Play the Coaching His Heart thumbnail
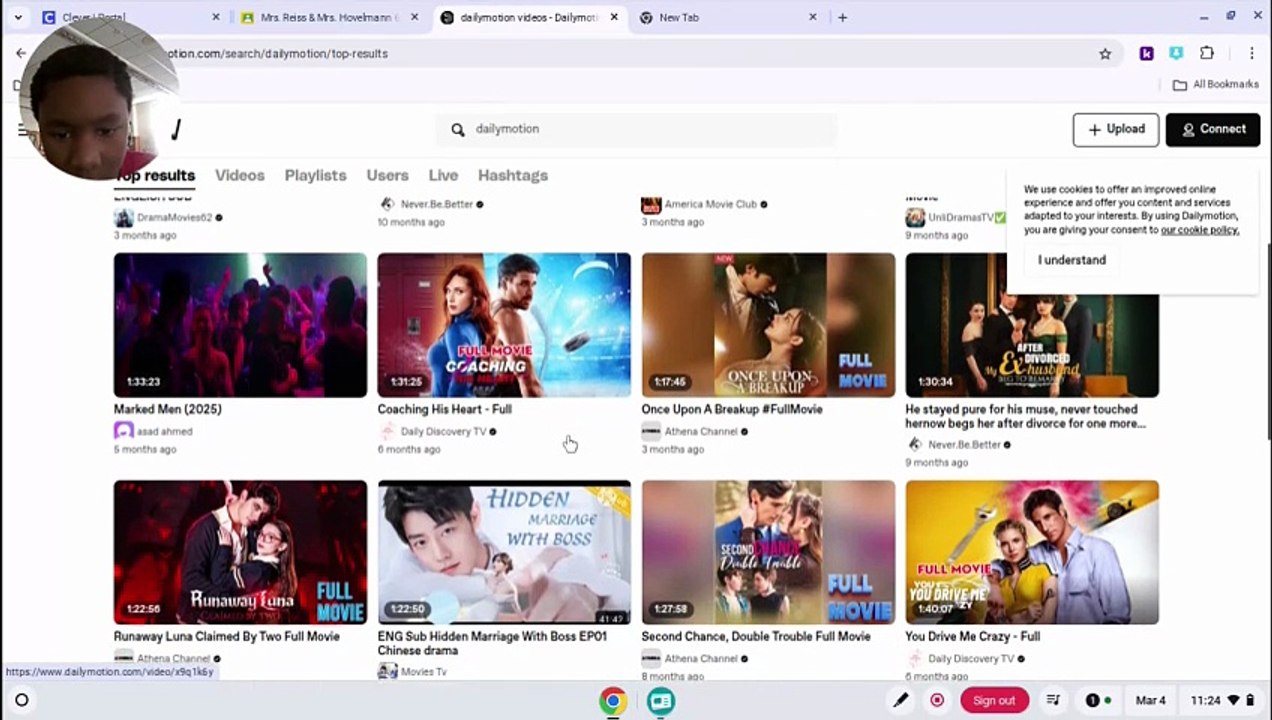 point(504,325)
